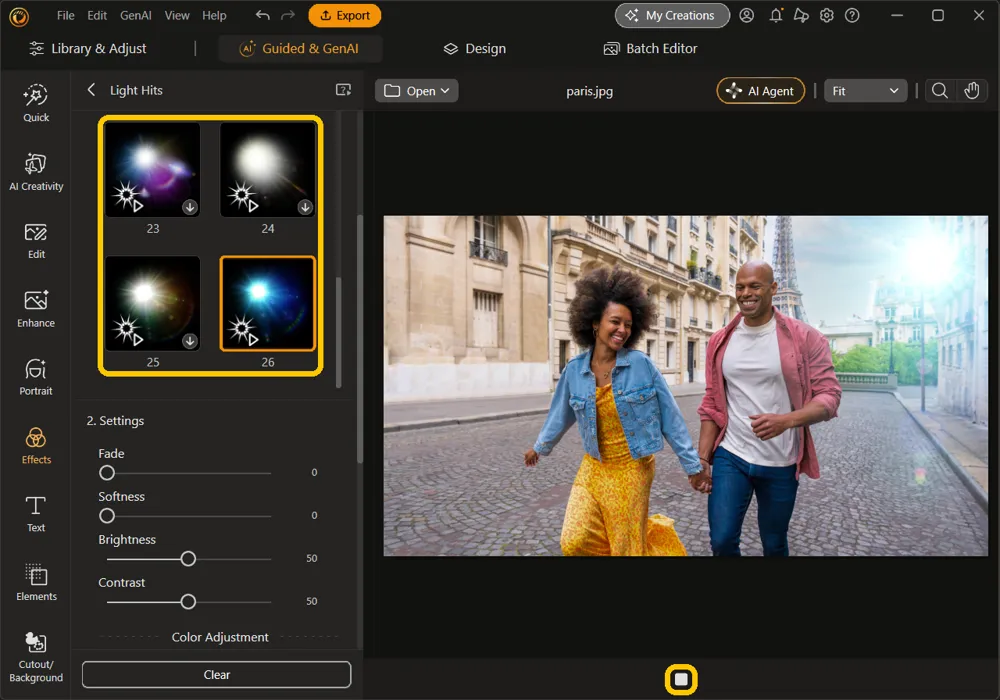Open the AI Creativity sidebar panel
Screen dimensions: 1000x700
(36, 172)
